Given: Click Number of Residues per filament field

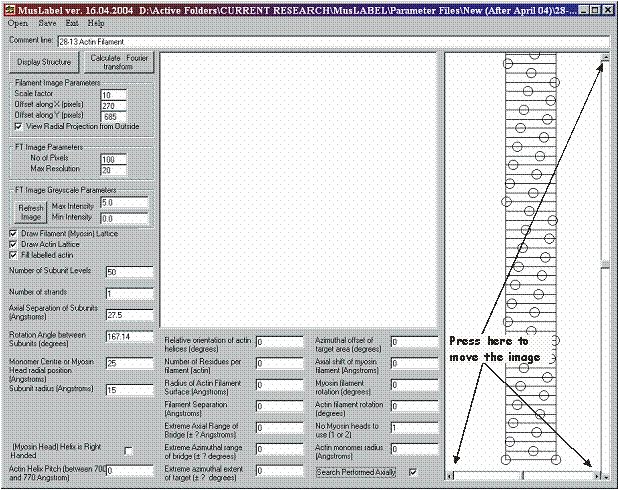Looking at the screenshot, I should click(279, 363).
